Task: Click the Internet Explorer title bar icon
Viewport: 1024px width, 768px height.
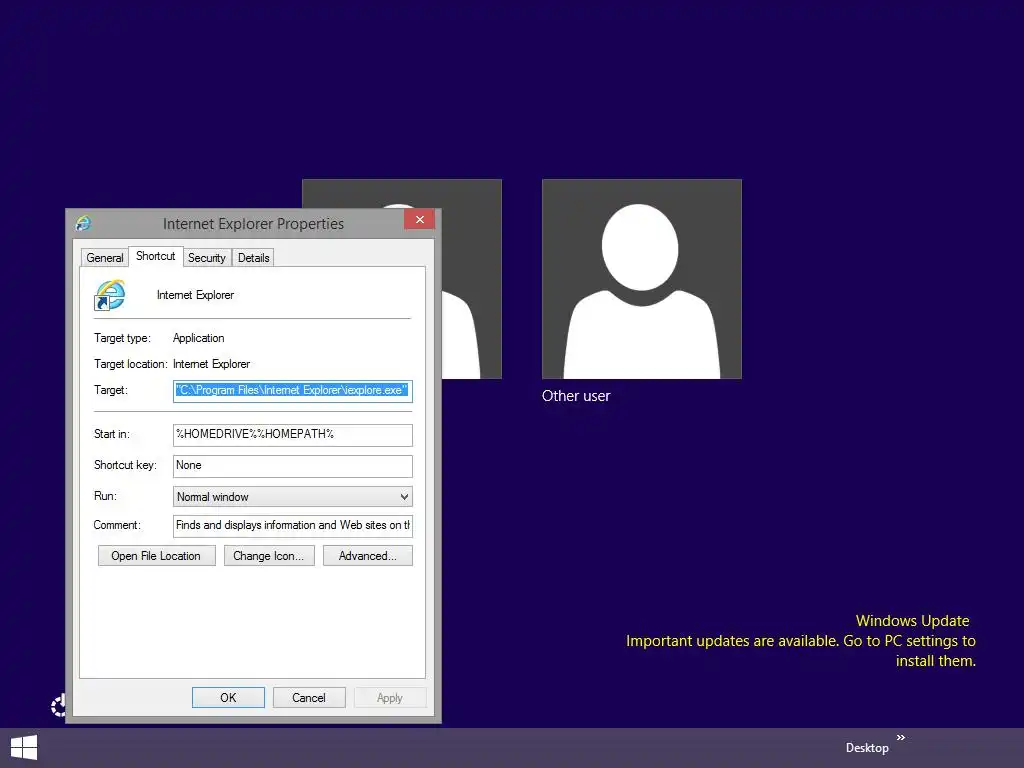Action: tap(83, 223)
